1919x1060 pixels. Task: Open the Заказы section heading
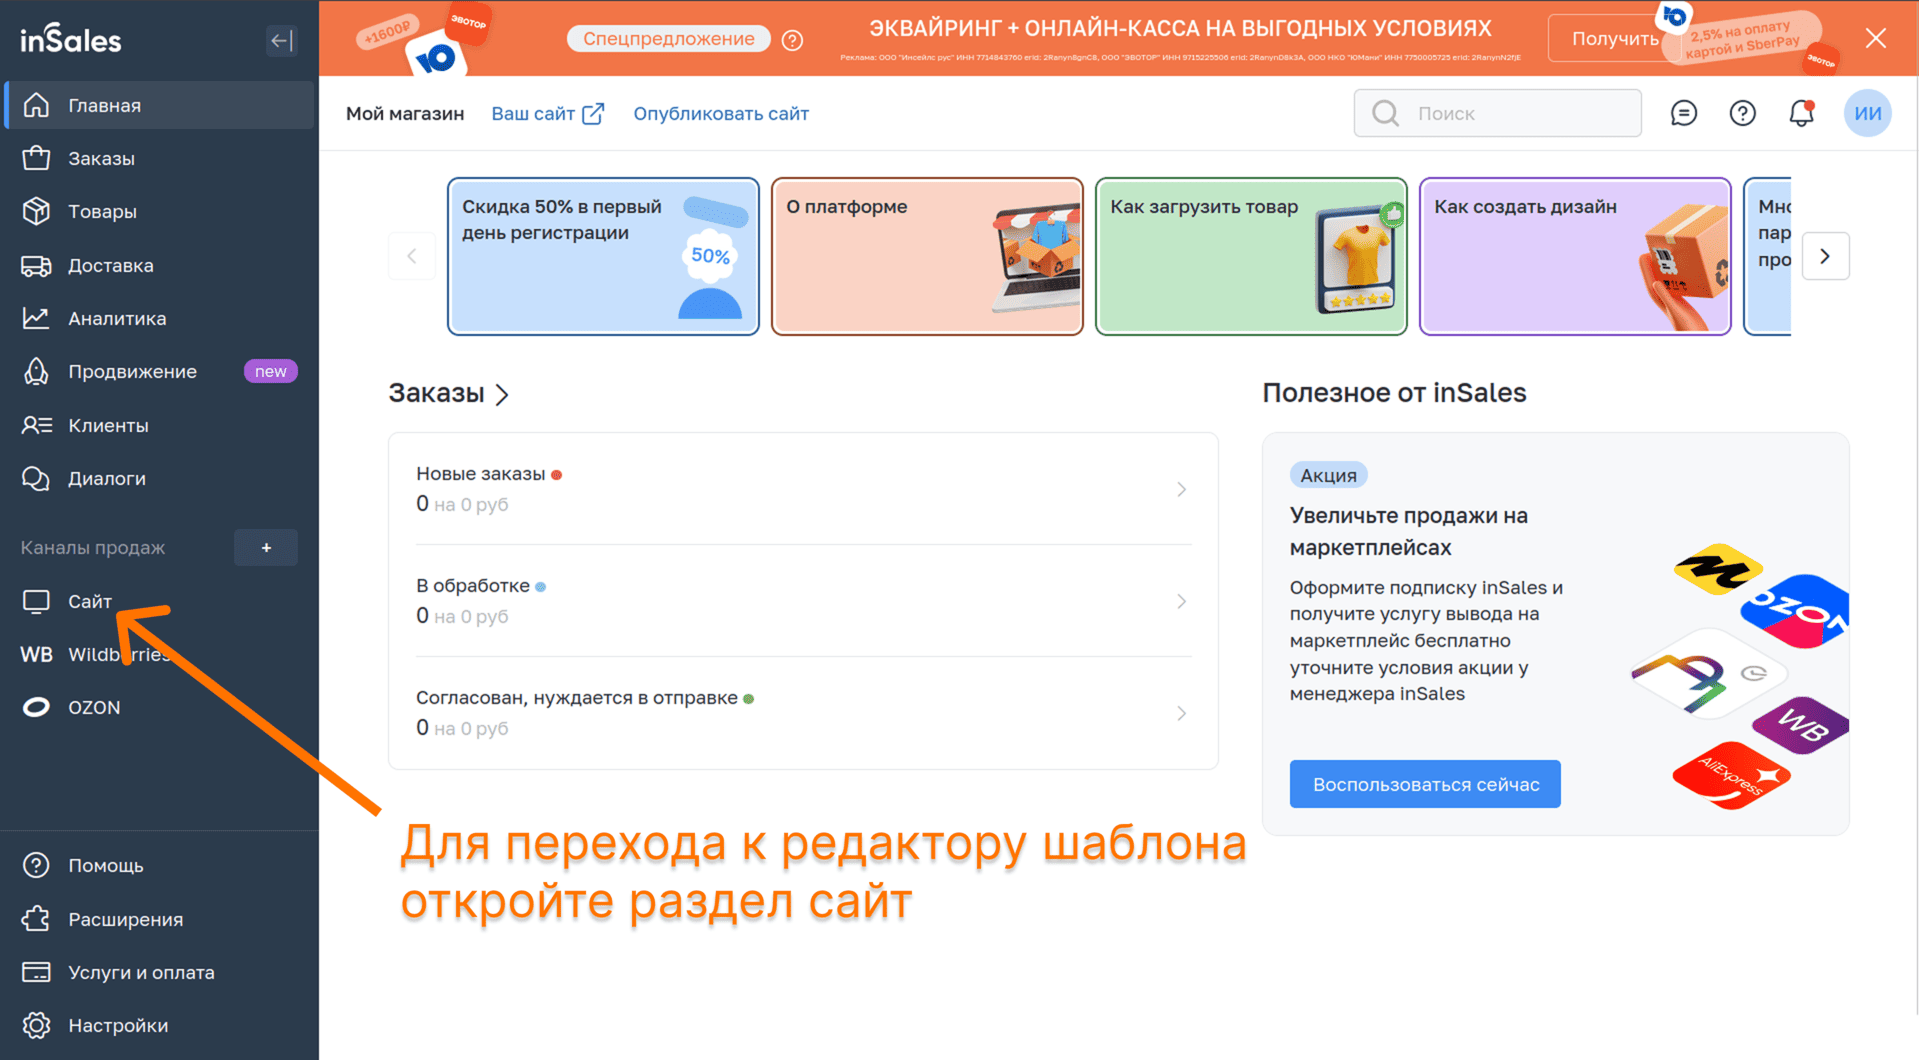449,394
